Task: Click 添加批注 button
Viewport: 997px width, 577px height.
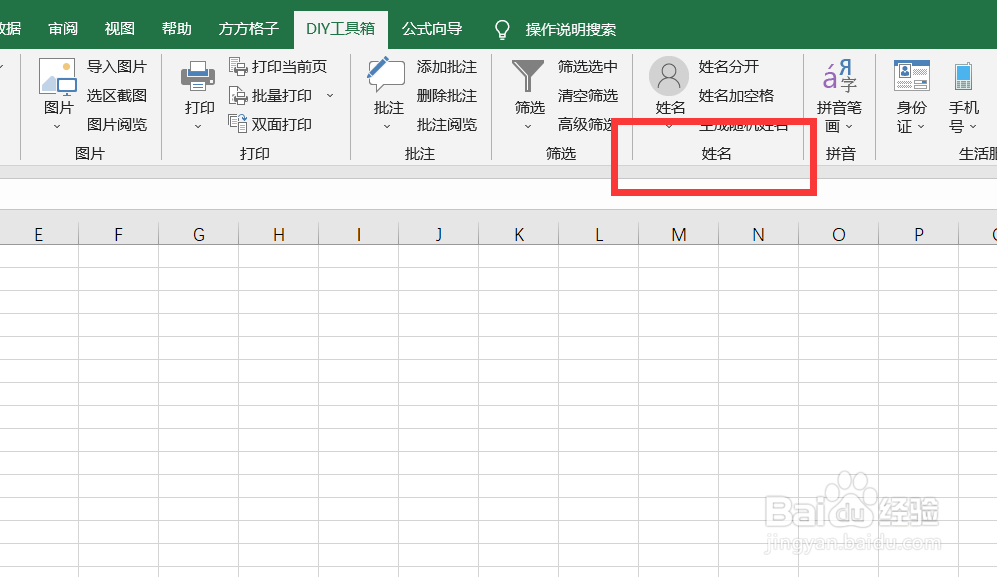Action: click(446, 67)
